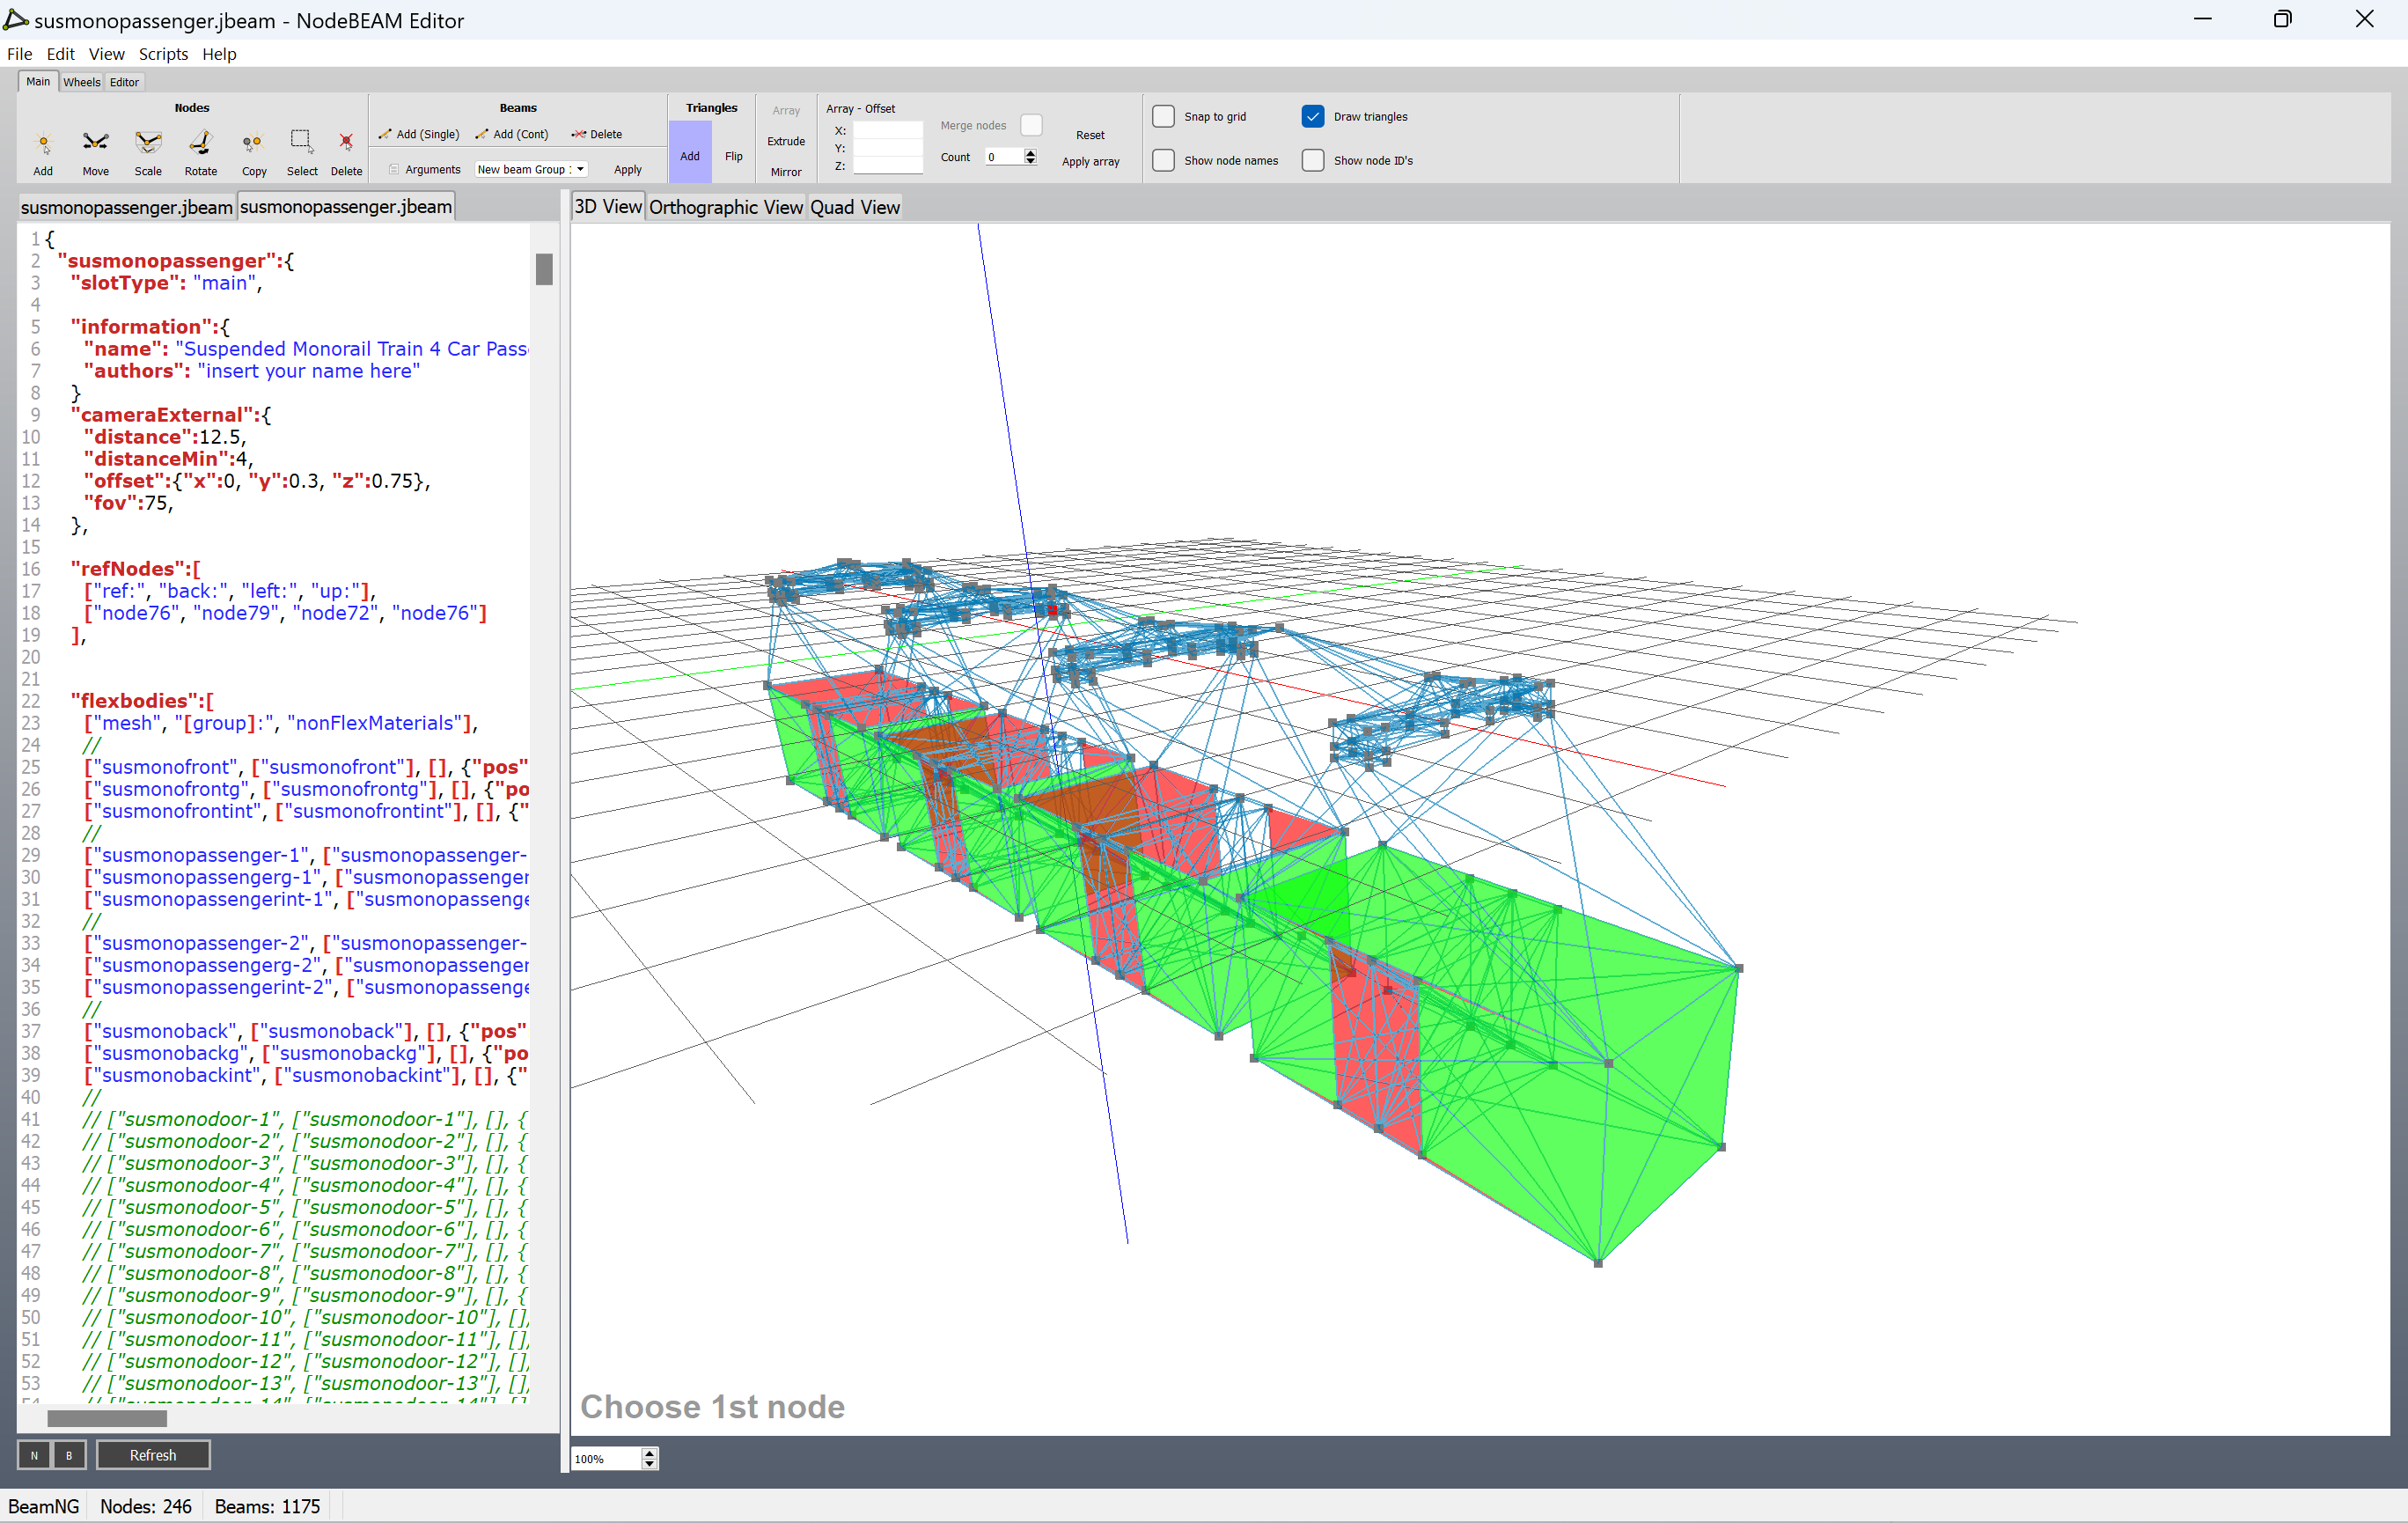
Task: Click Apply array button
Action: (x=1090, y=161)
